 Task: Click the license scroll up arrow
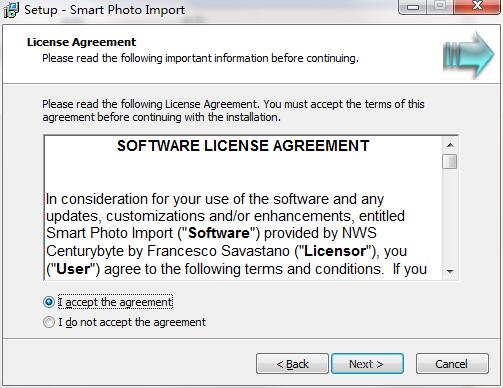(x=450, y=145)
